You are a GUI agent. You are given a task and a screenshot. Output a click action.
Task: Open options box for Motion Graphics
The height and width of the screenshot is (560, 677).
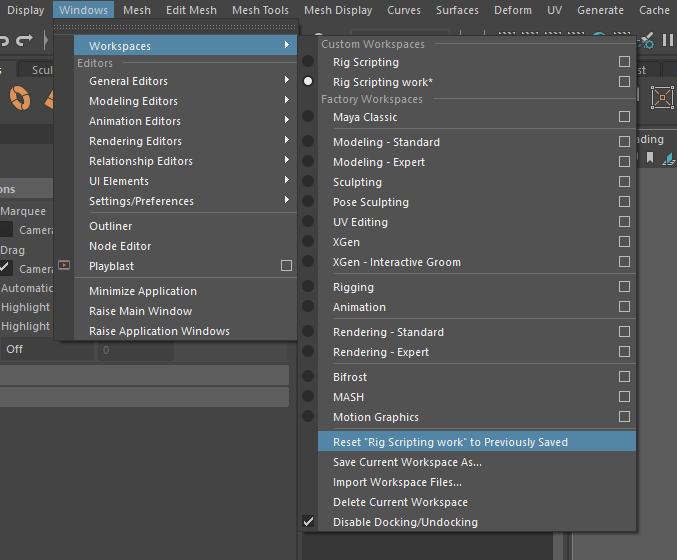(x=624, y=417)
